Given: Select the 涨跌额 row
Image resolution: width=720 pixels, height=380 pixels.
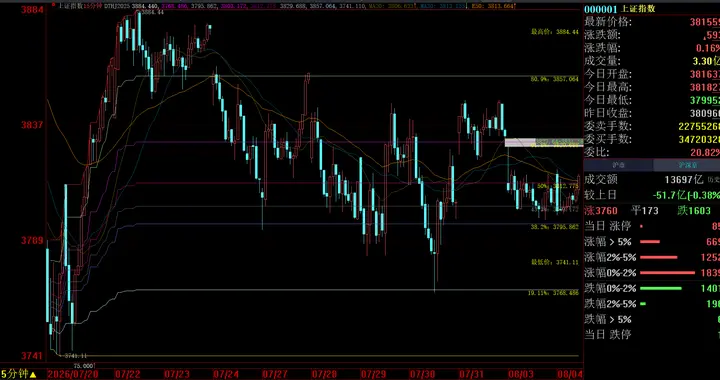Looking at the screenshot, I should point(652,35).
